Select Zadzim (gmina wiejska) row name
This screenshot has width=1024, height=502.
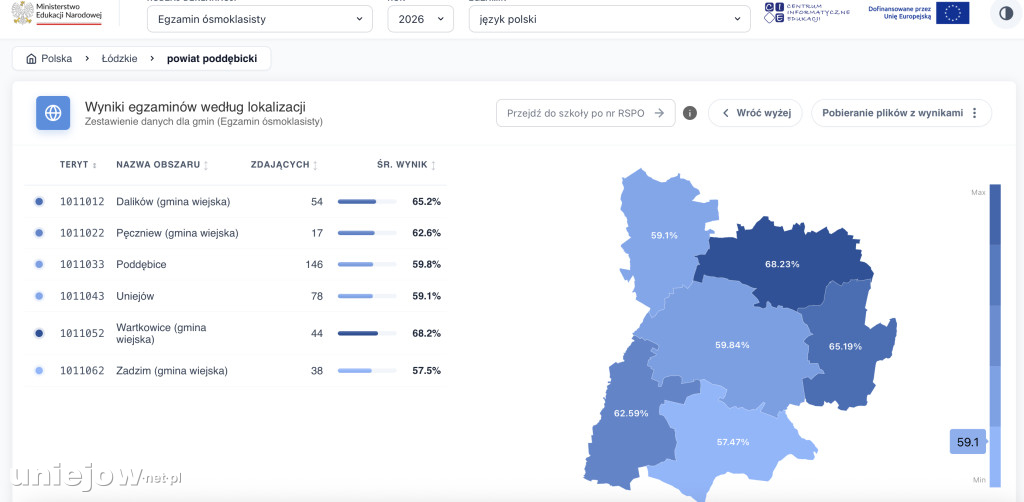(172, 371)
